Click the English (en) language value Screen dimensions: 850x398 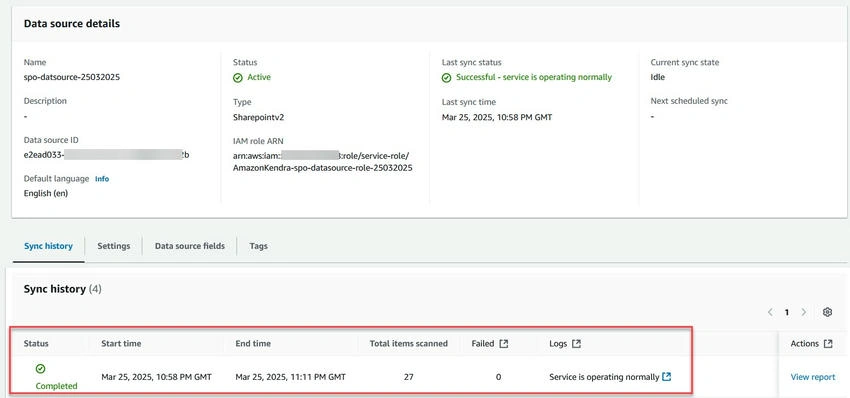tap(46, 193)
